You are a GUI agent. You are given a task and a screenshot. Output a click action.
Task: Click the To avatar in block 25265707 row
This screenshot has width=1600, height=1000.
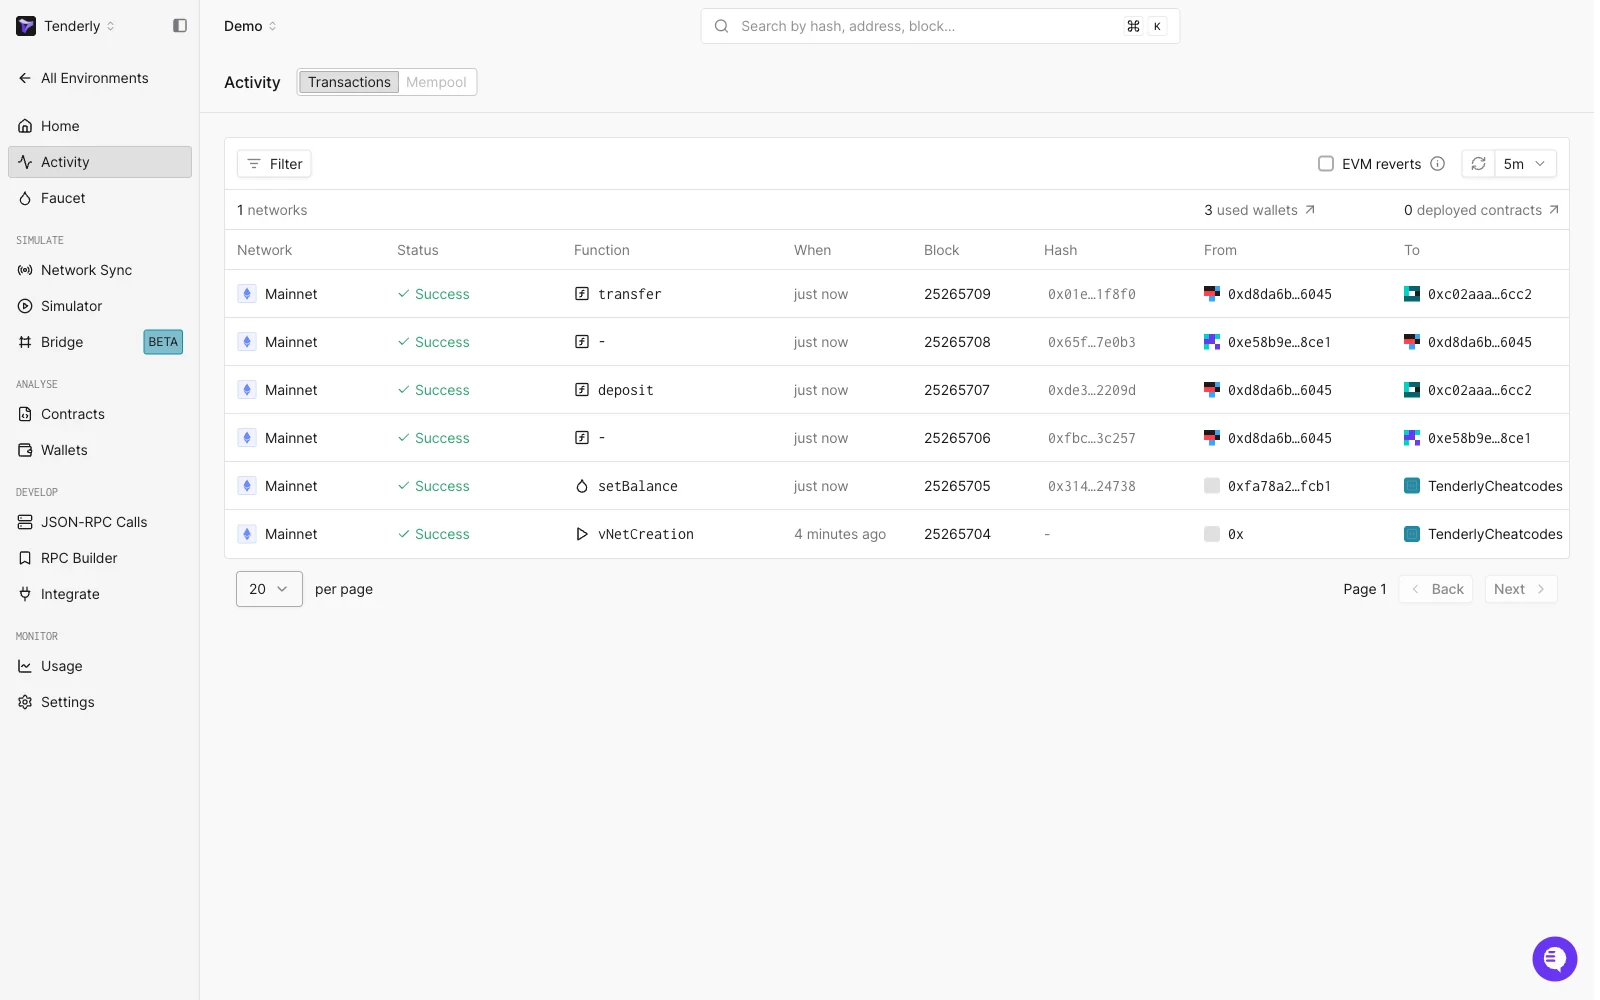(x=1412, y=390)
